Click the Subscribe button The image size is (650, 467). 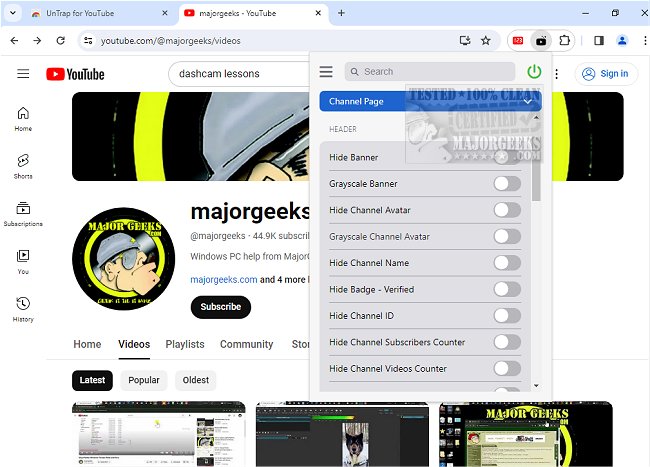tap(221, 307)
